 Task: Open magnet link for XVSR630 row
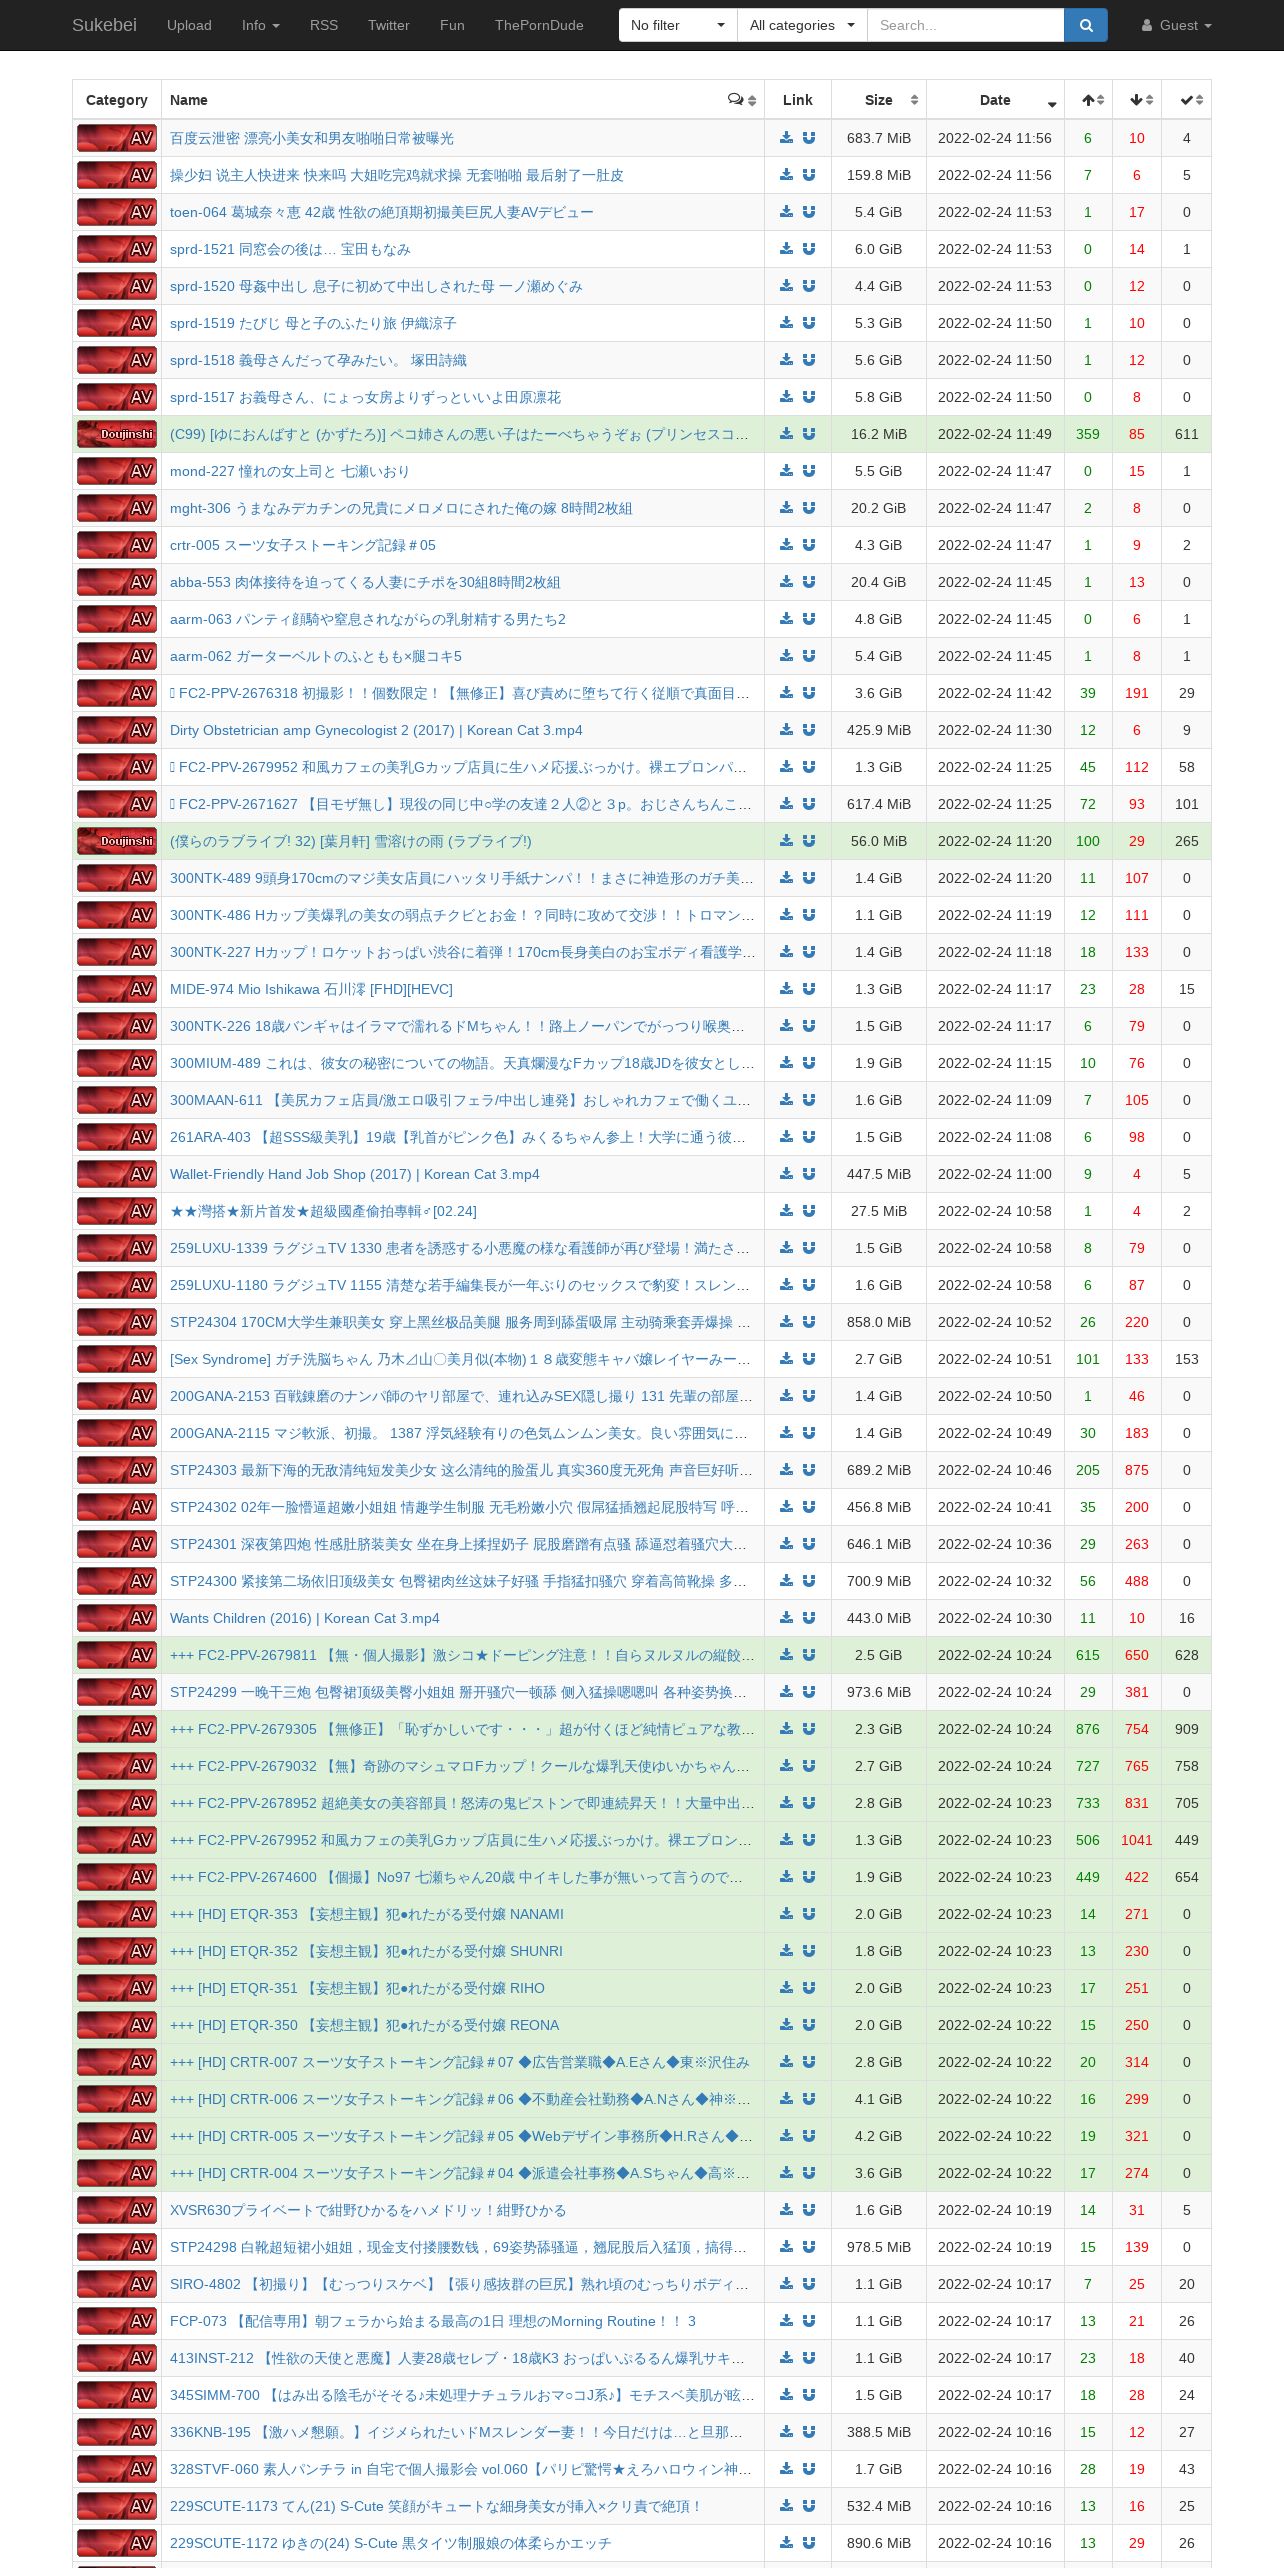(809, 2210)
